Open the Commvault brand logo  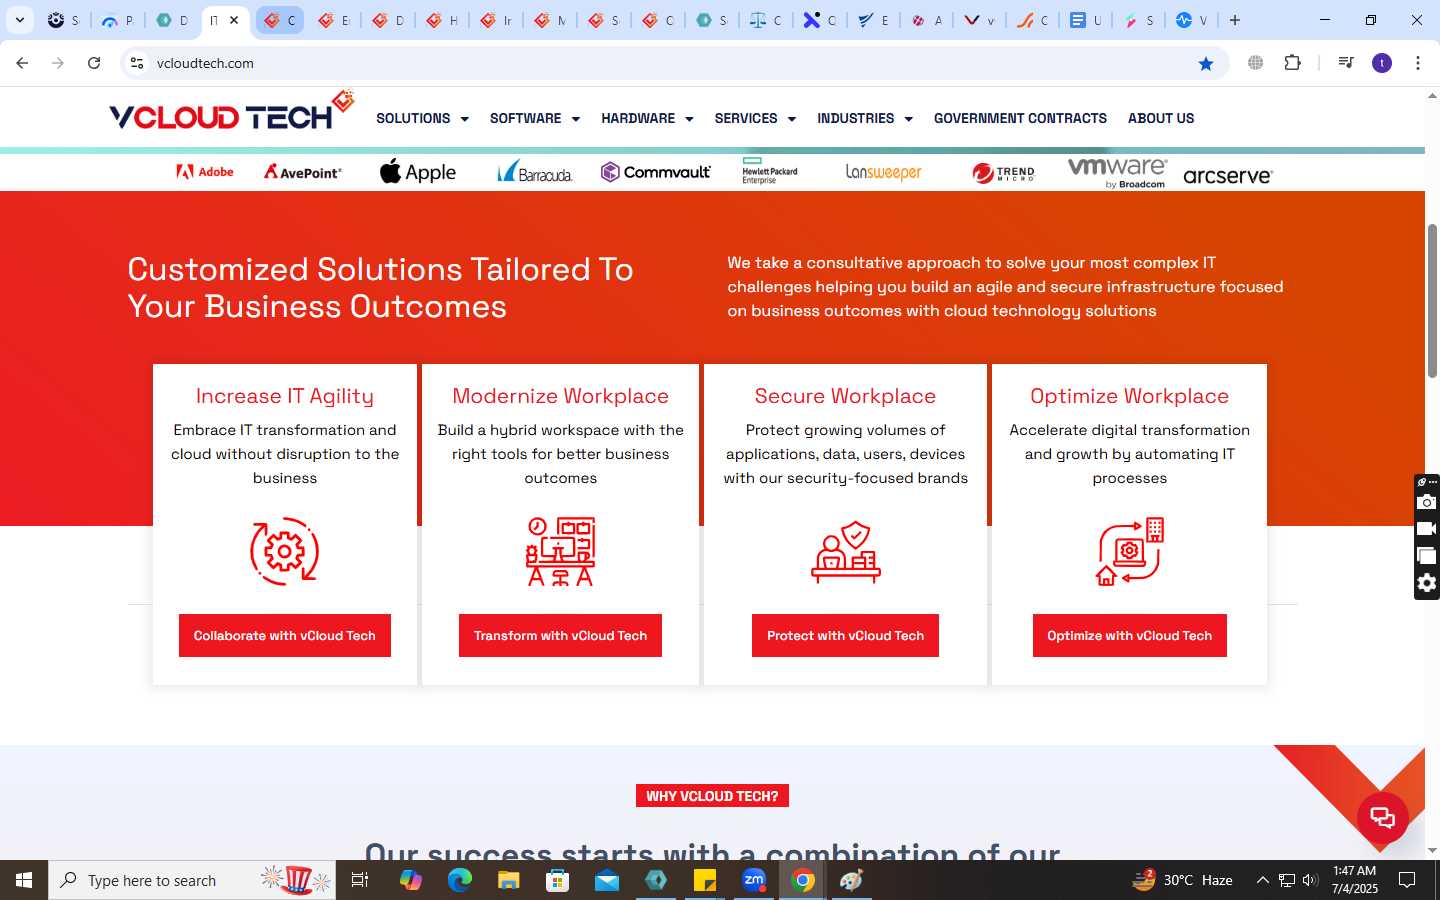pos(656,172)
